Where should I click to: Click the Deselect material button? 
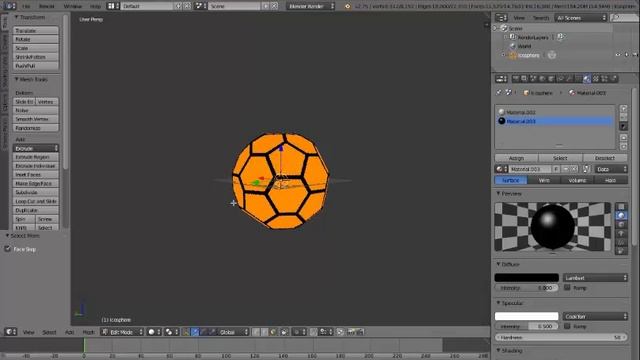pos(605,158)
